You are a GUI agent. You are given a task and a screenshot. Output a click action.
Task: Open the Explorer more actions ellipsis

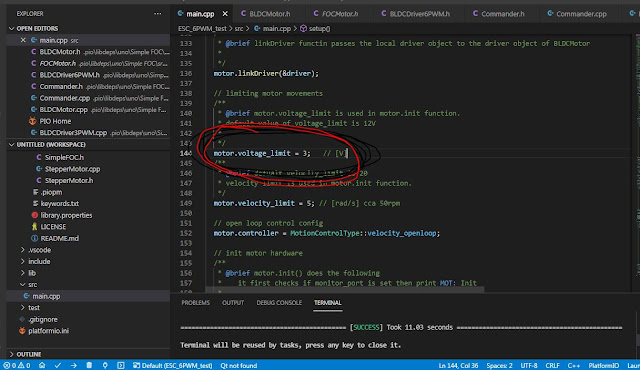[158, 13]
